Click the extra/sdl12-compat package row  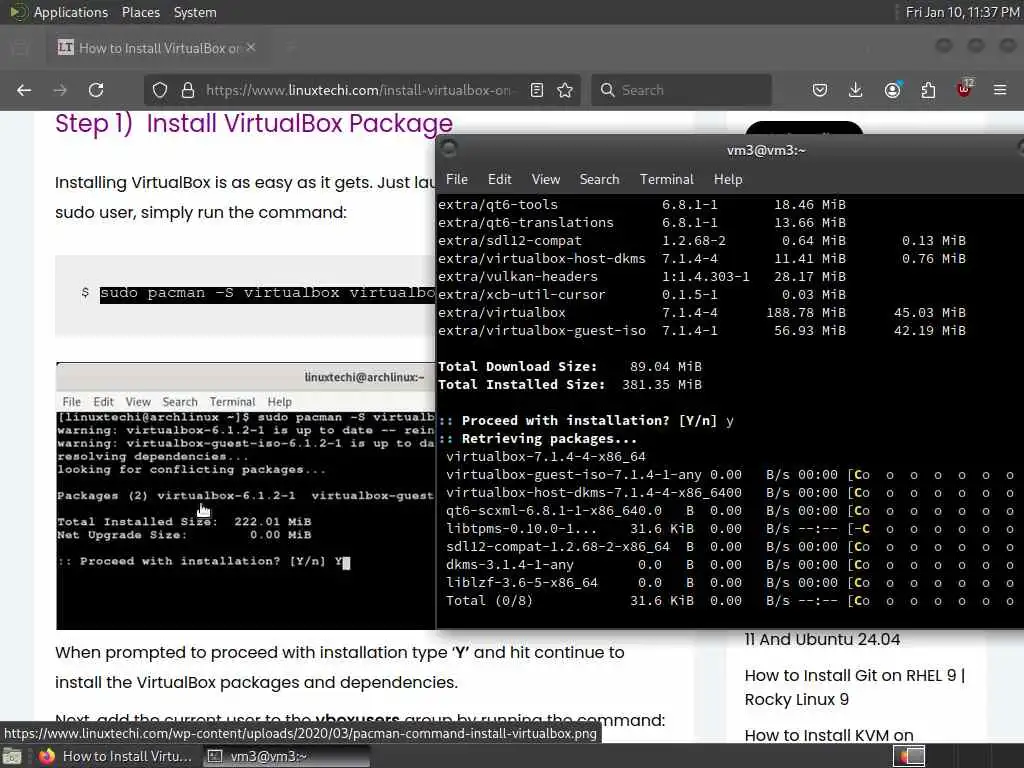pos(701,240)
